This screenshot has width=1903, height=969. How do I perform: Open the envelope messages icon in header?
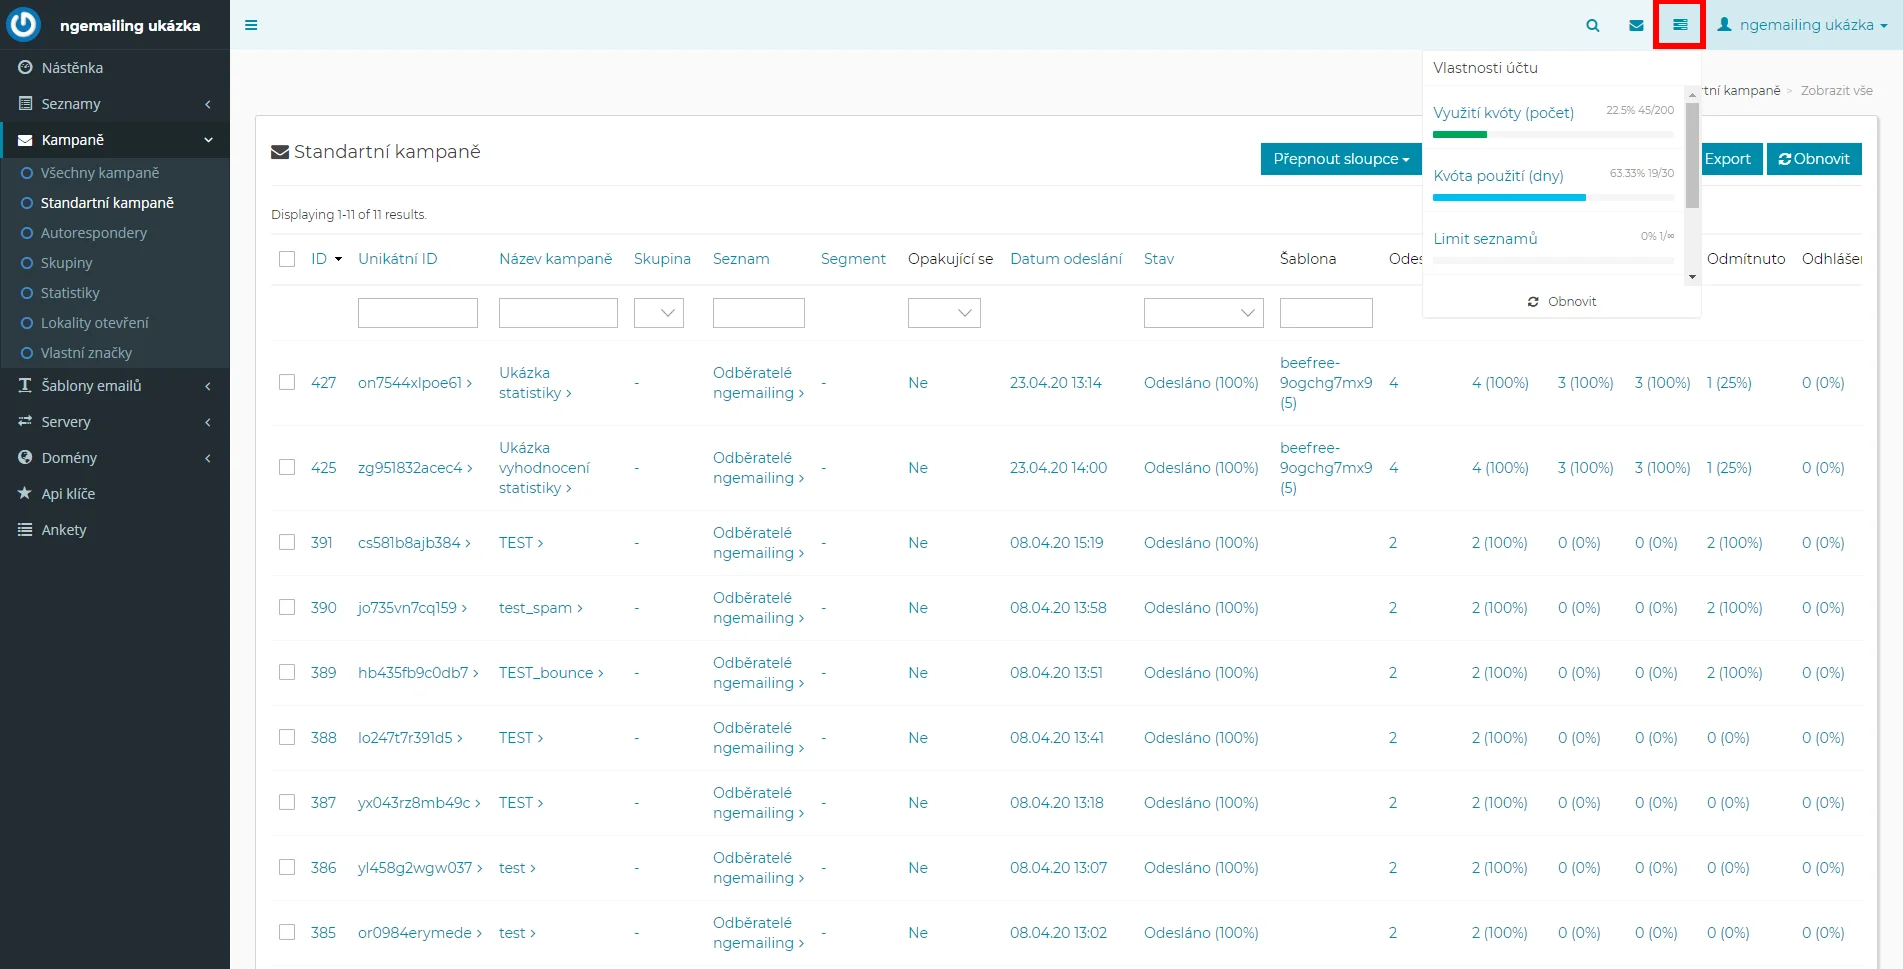(1636, 25)
